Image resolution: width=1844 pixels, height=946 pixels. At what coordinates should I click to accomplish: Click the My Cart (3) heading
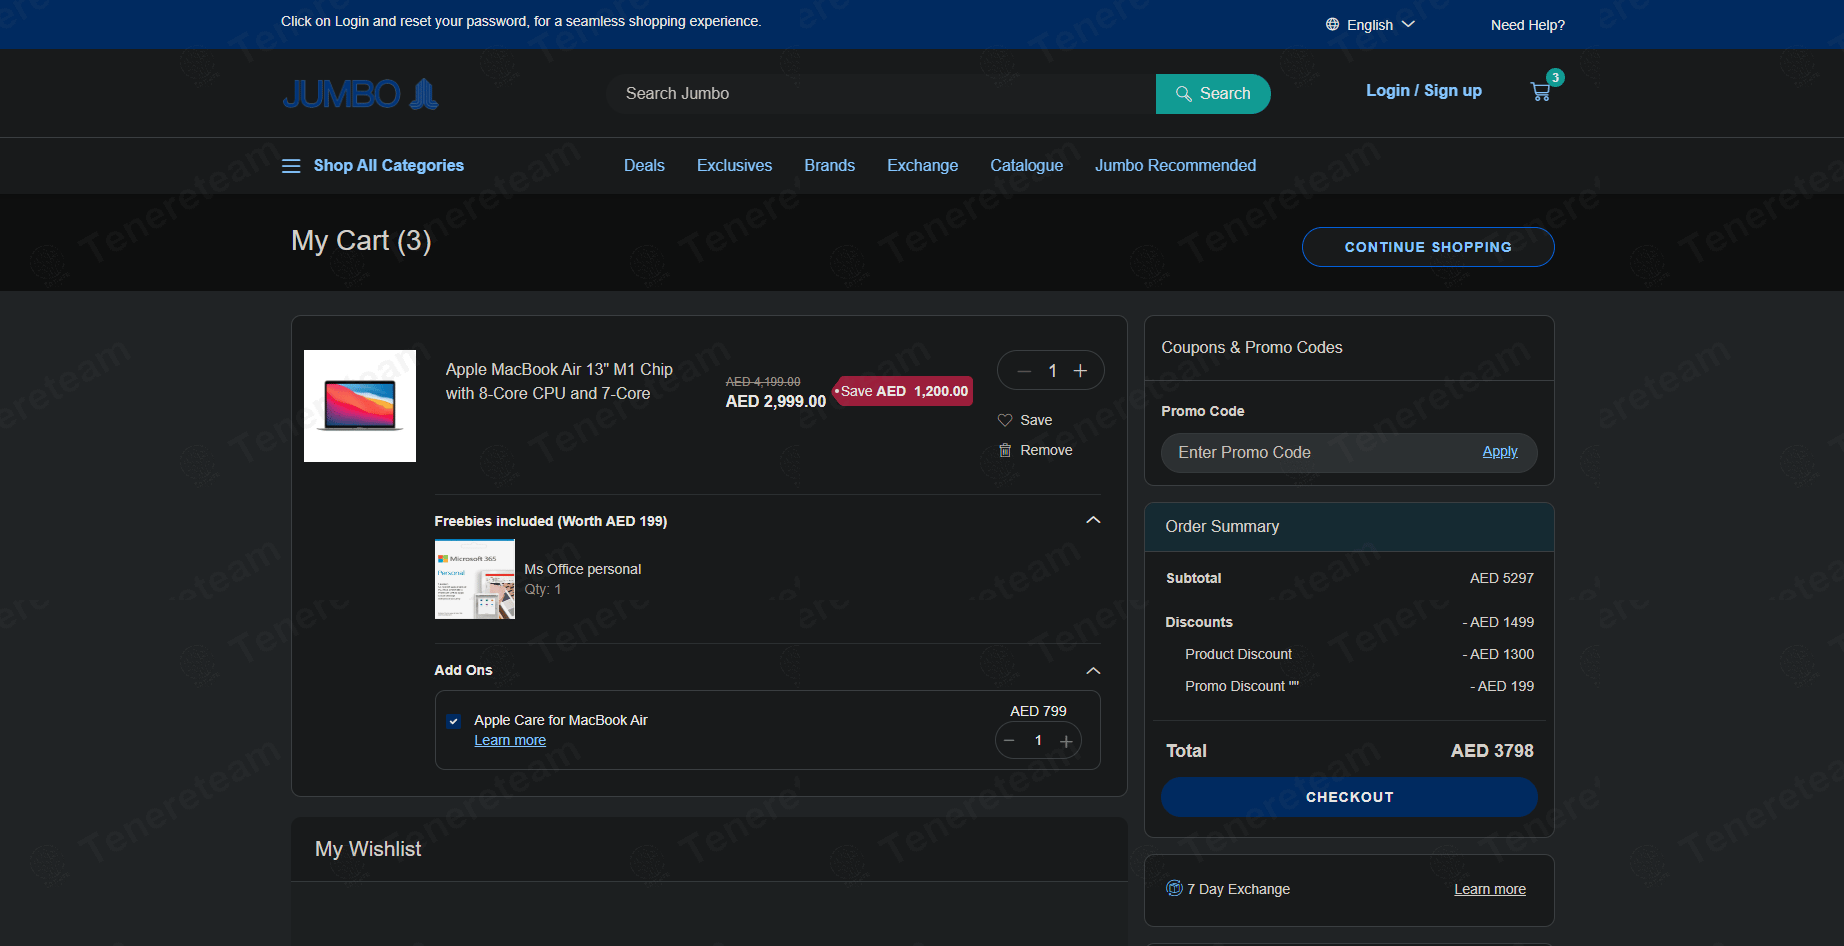point(361,241)
